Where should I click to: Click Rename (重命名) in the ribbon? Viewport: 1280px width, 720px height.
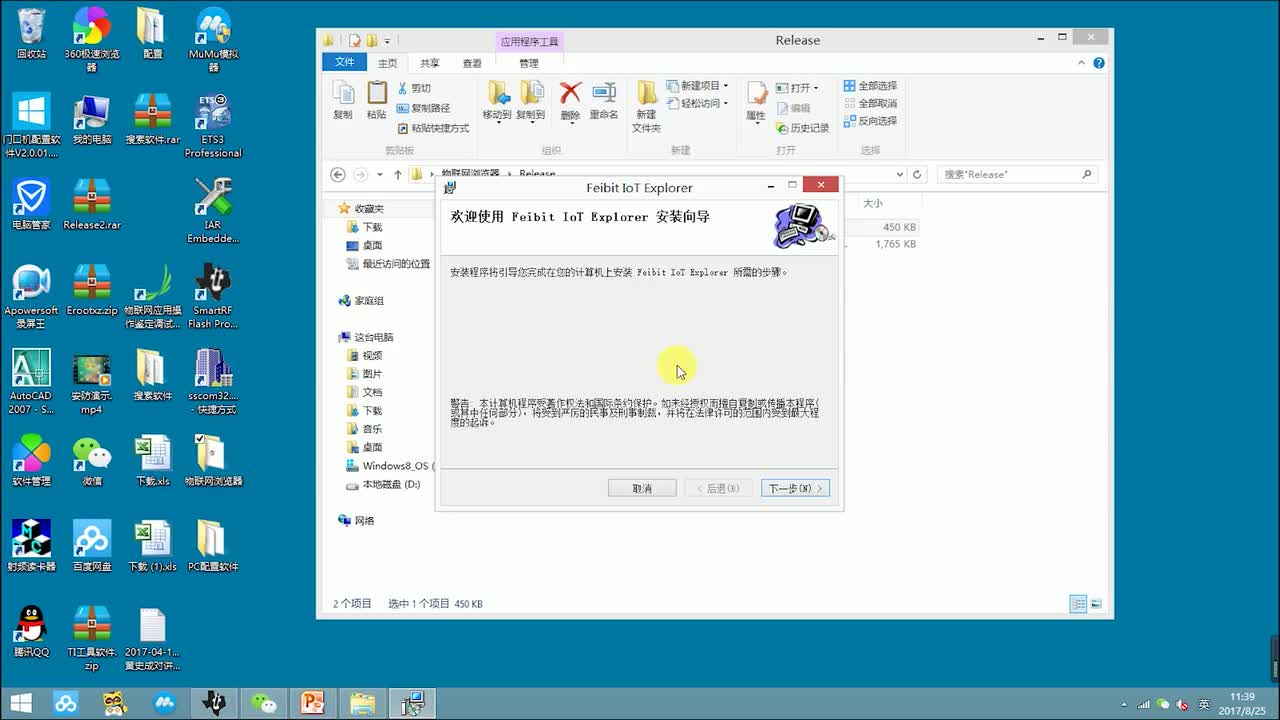tap(604, 100)
